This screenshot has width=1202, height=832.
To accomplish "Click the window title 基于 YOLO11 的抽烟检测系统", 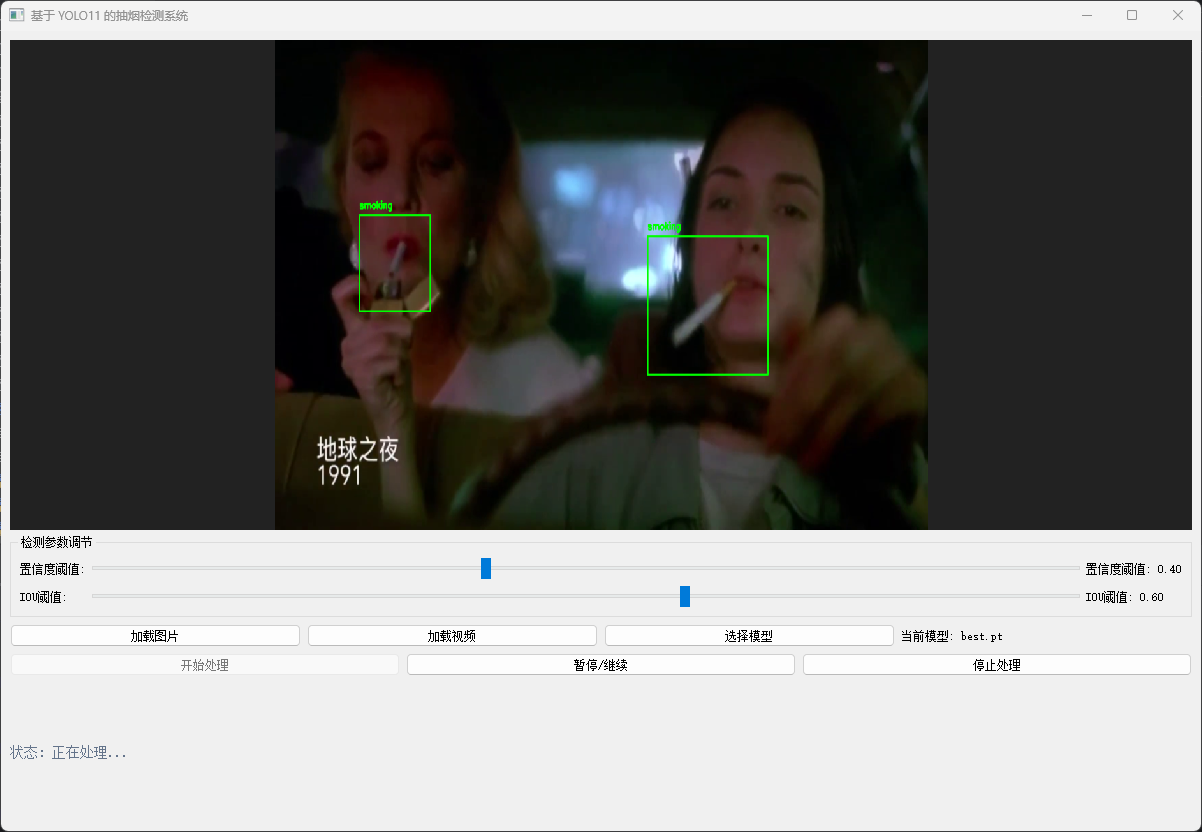I will point(109,16).
